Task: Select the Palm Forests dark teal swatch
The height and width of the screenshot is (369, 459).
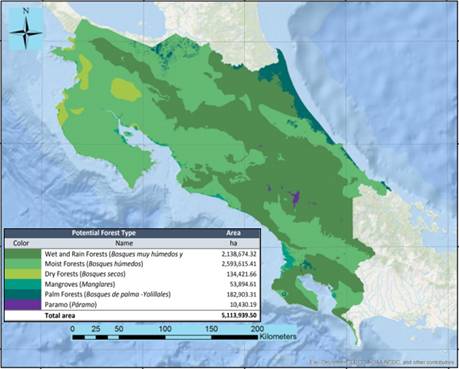Action: (x=23, y=295)
